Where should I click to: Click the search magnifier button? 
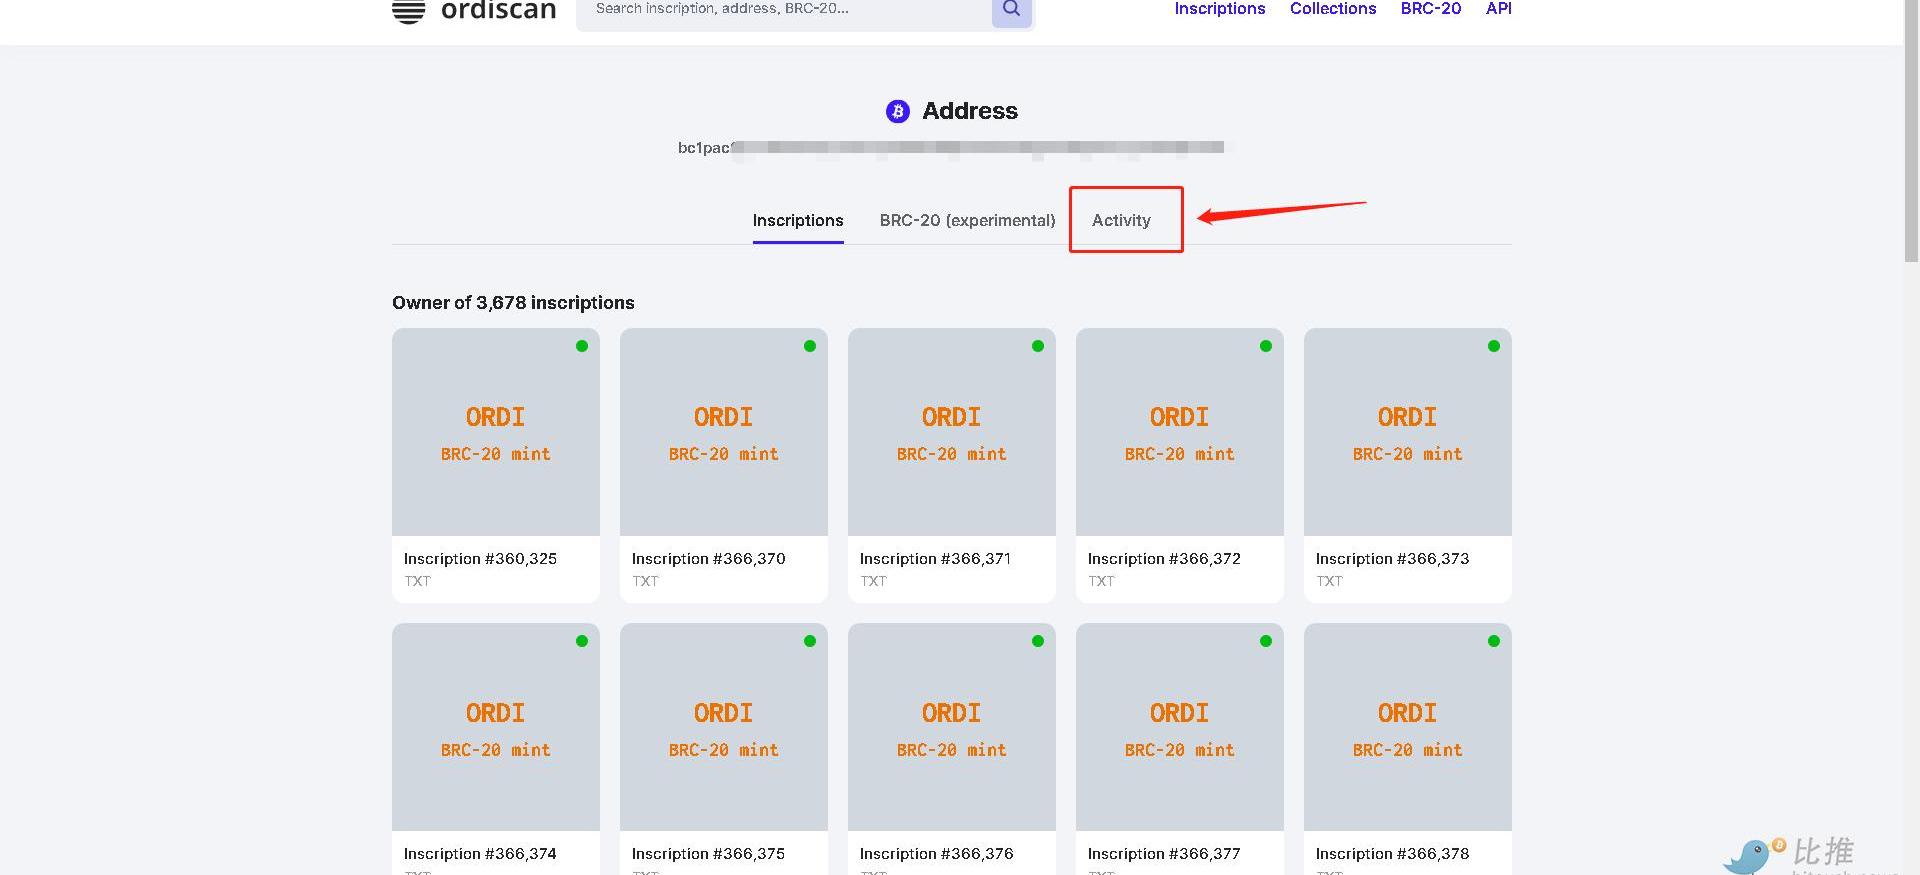coord(1011,10)
